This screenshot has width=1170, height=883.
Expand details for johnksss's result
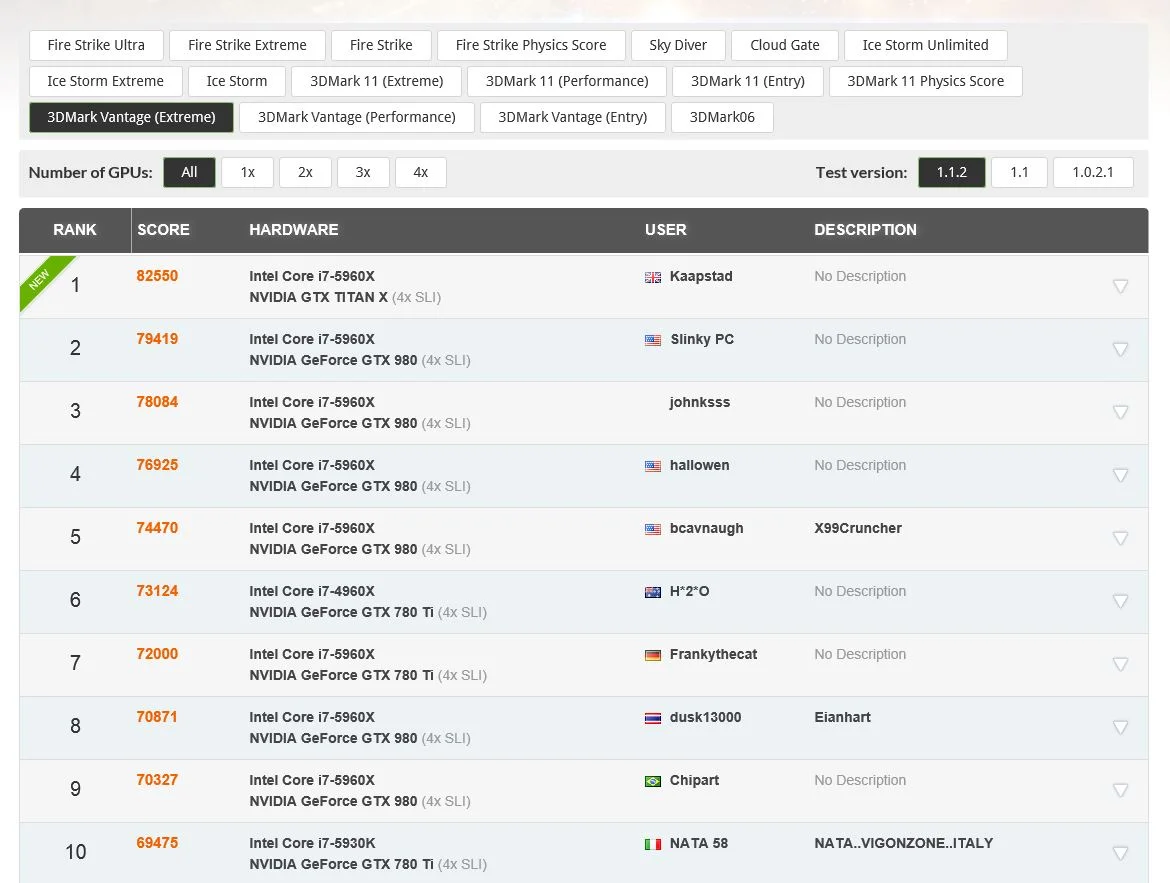[1120, 411]
